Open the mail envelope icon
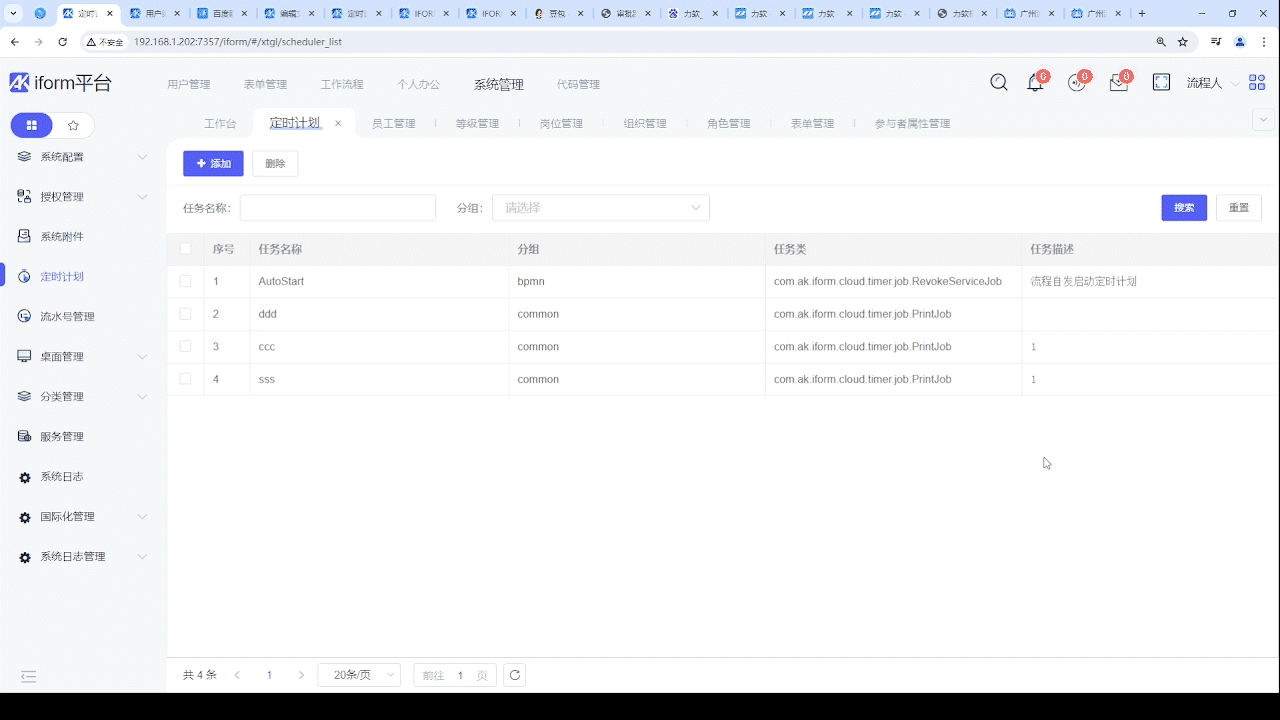The image size is (1280, 720). coord(1118,83)
